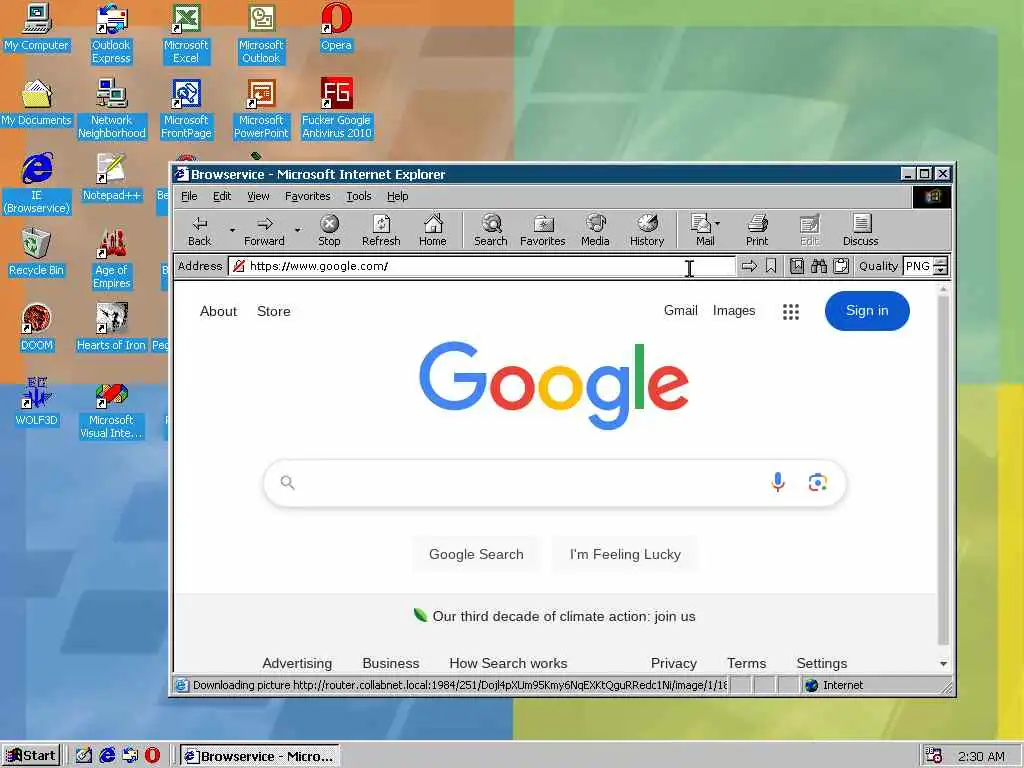Click the Browservice taskbar window button
The height and width of the screenshot is (768, 1024).
tap(260, 756)
